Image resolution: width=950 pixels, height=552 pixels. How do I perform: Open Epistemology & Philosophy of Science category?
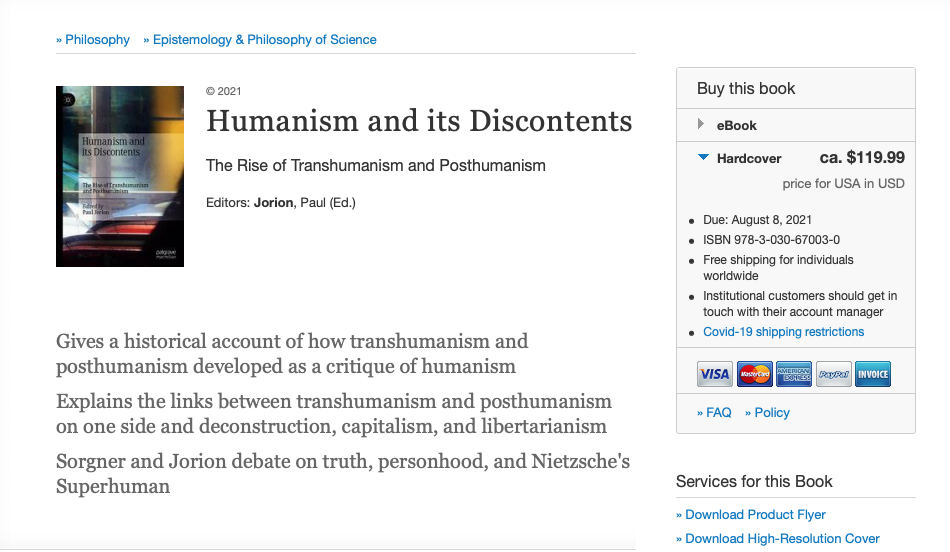click(x=259, y=39)
